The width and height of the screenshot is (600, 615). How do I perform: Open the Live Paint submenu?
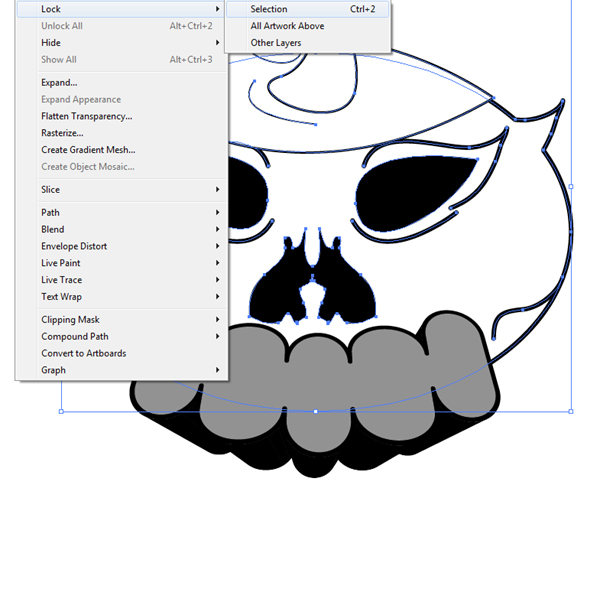(x=122, y=263)
